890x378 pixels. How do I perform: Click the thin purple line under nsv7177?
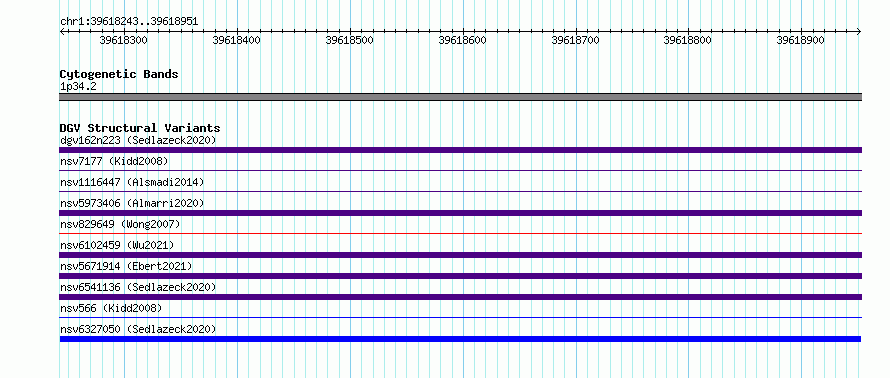point(460,170)
